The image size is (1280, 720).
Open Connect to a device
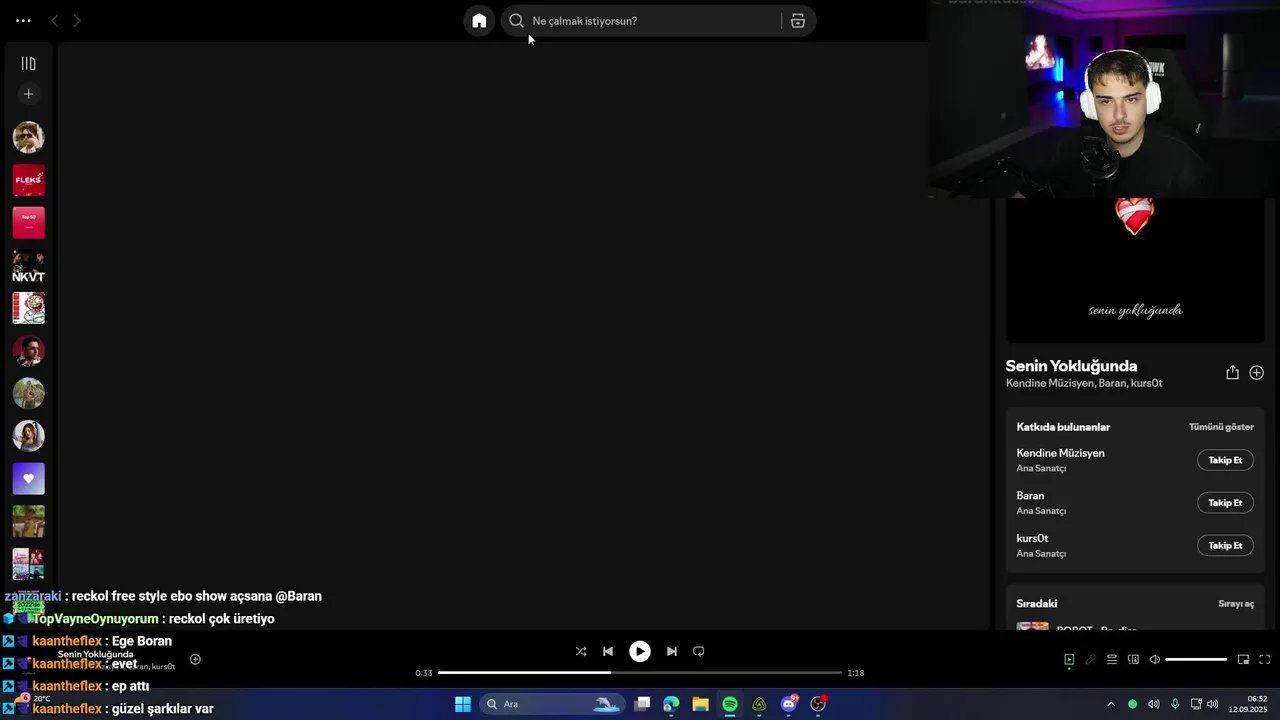(1133, 660)
